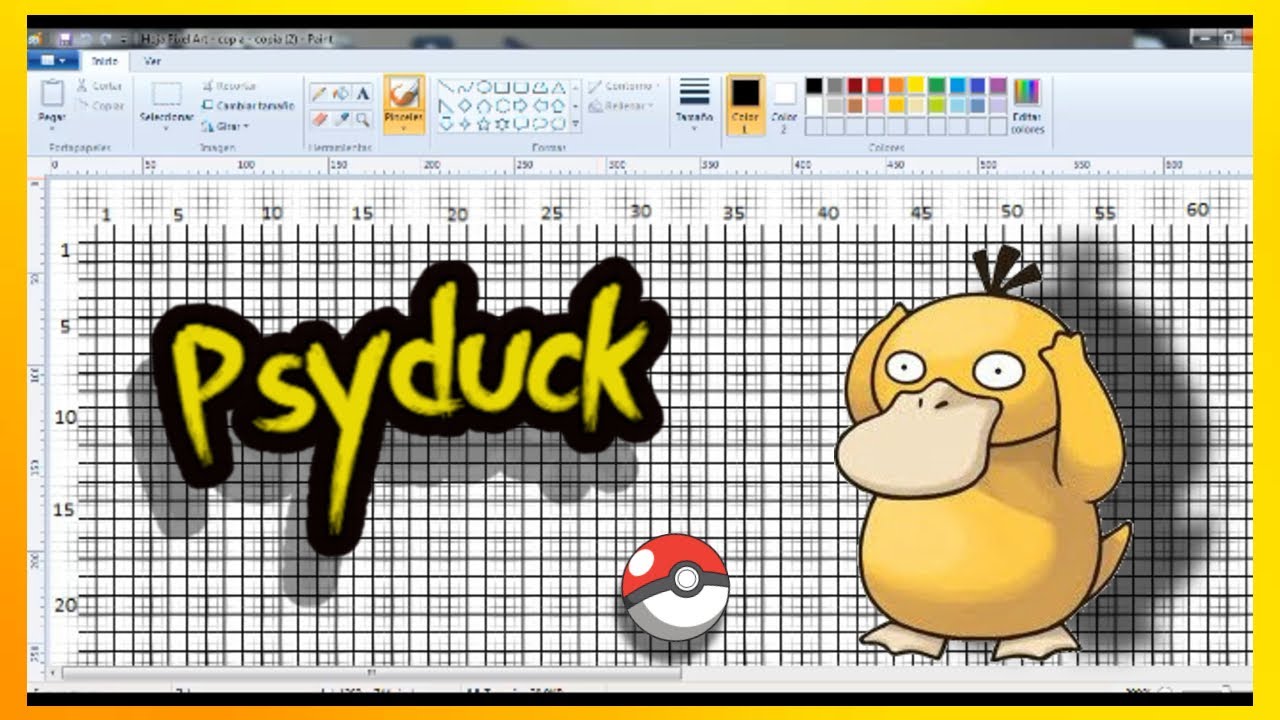The height and width of the screenshot is (720, 1280).
Task: Pick the line shape in Formas
Action: (x=447, y=87)
